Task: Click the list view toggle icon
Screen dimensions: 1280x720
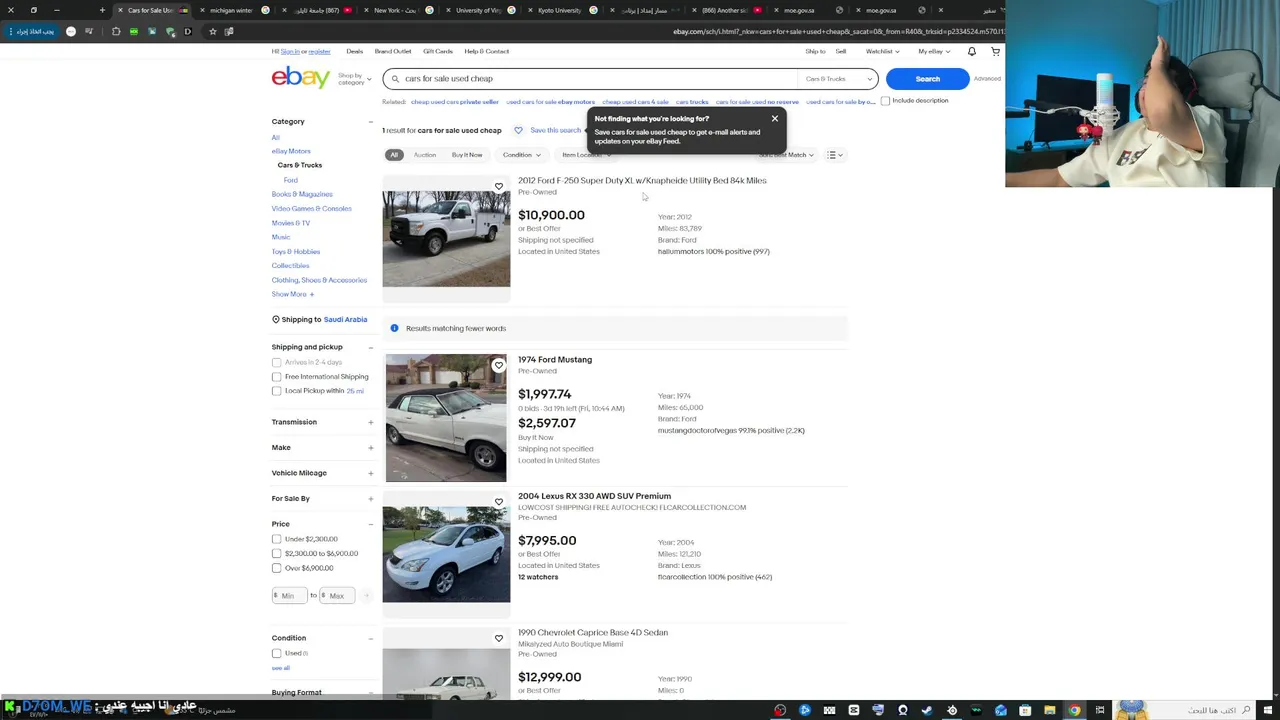Action: (834, 155)
